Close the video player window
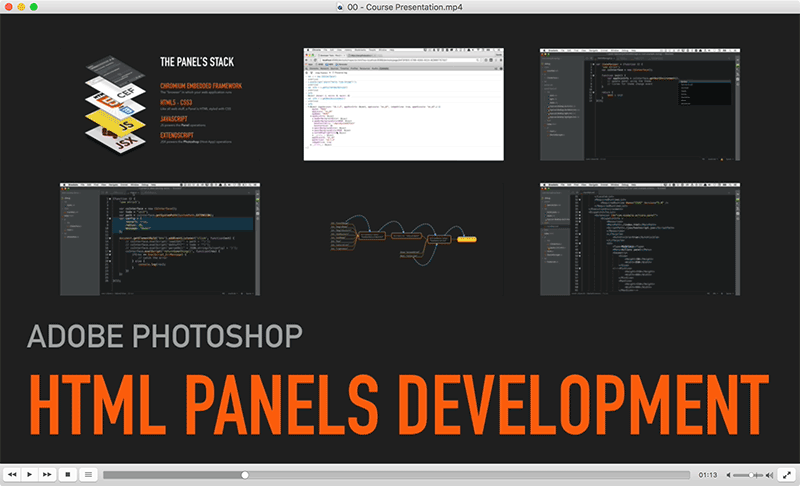 [x=8, y=7]
